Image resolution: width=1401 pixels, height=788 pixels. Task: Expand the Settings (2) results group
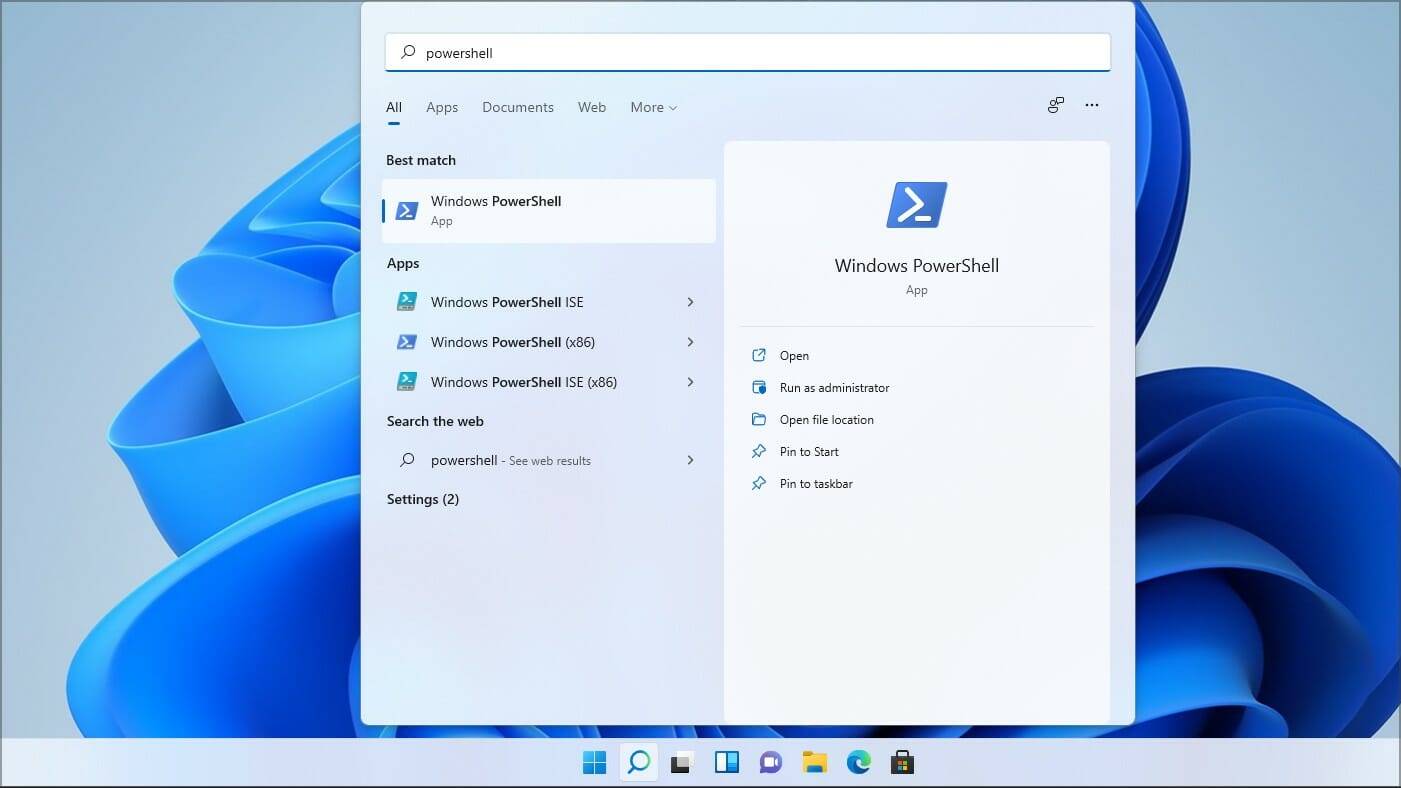pyautogui.click(x=423, y=499)
